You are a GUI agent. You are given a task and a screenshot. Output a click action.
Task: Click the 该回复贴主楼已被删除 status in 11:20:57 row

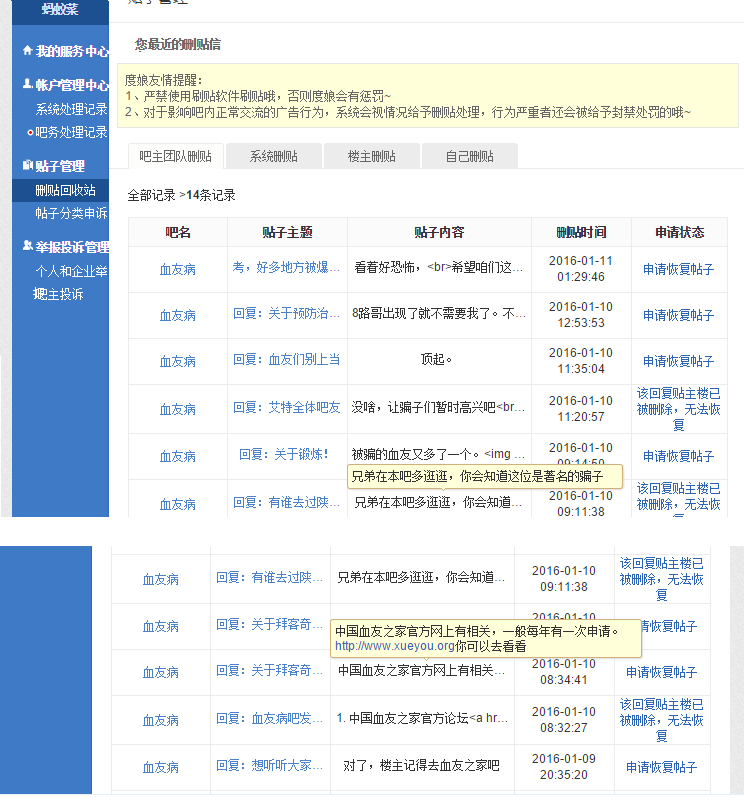[x=678, y=409]
